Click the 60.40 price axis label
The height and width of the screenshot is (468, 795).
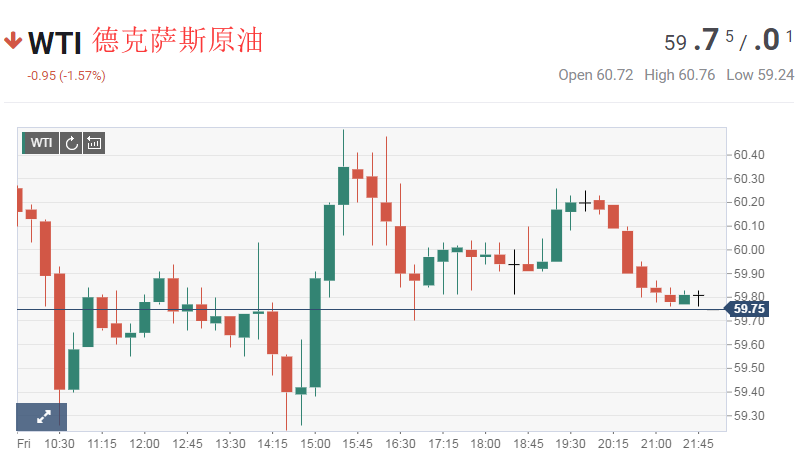748,155
